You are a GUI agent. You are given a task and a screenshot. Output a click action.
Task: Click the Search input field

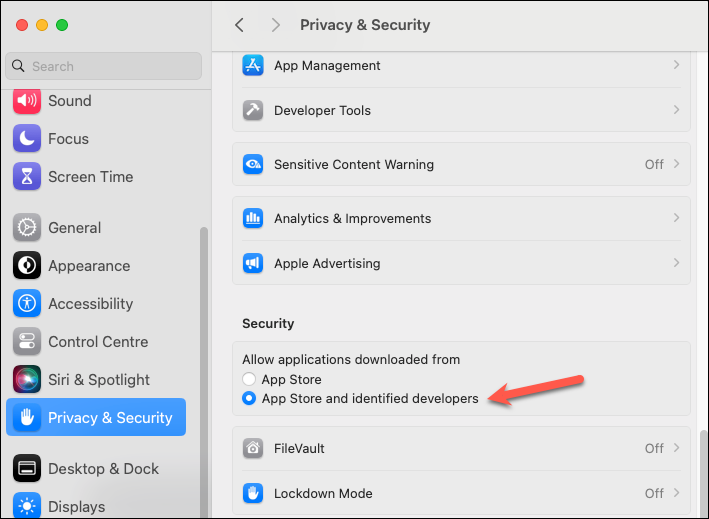point(104,66)
